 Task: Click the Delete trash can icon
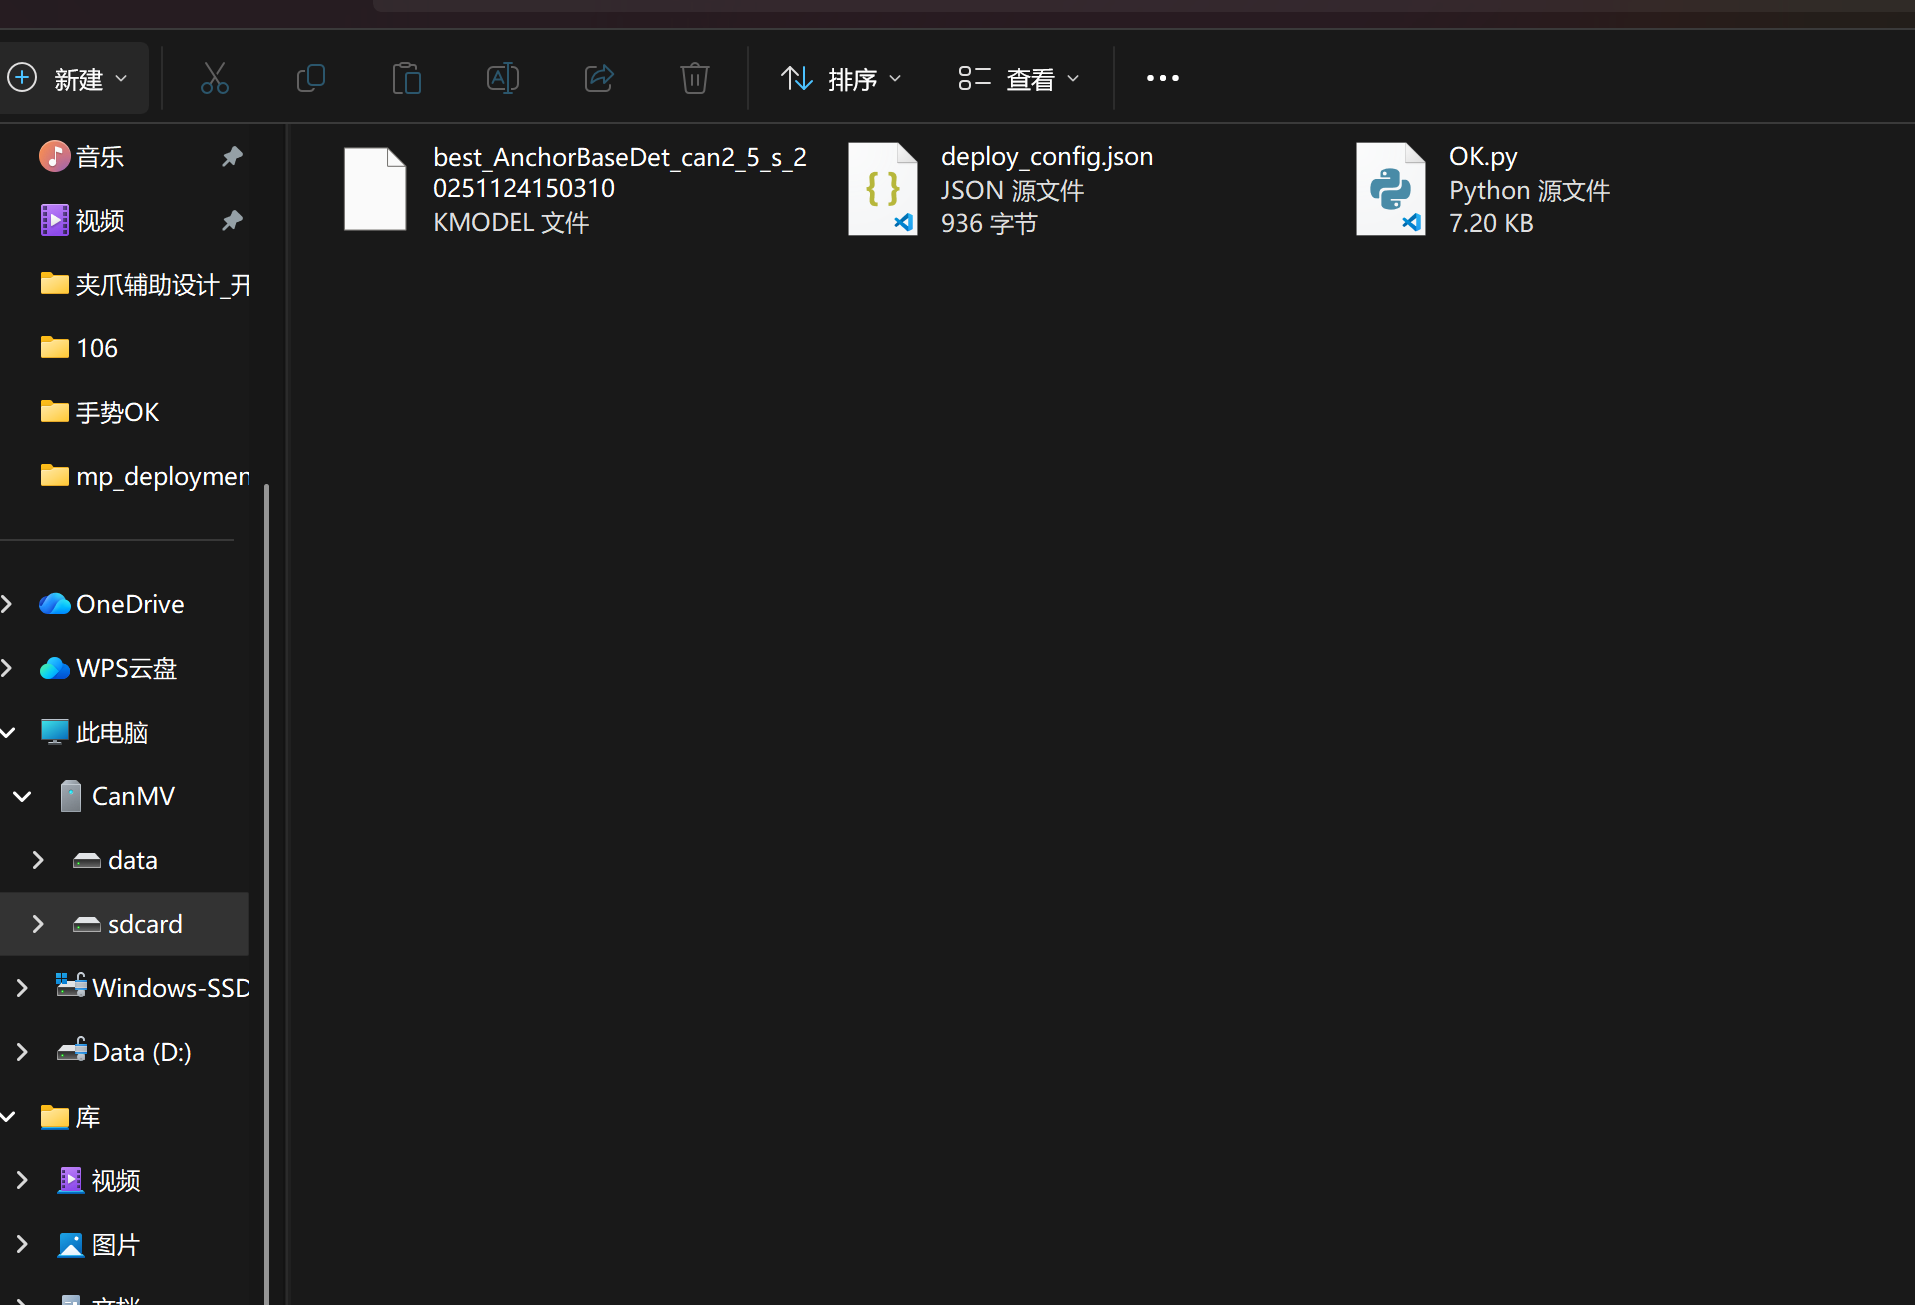694,78
